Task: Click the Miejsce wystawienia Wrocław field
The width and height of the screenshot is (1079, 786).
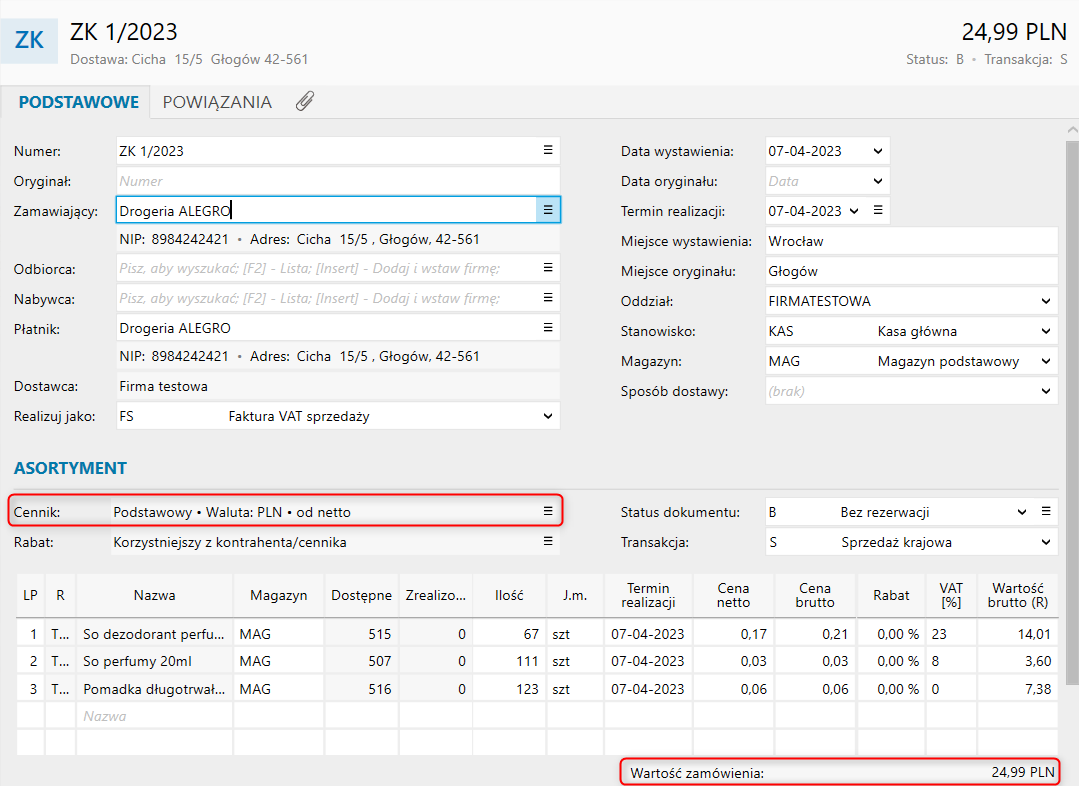Action: 910,241
